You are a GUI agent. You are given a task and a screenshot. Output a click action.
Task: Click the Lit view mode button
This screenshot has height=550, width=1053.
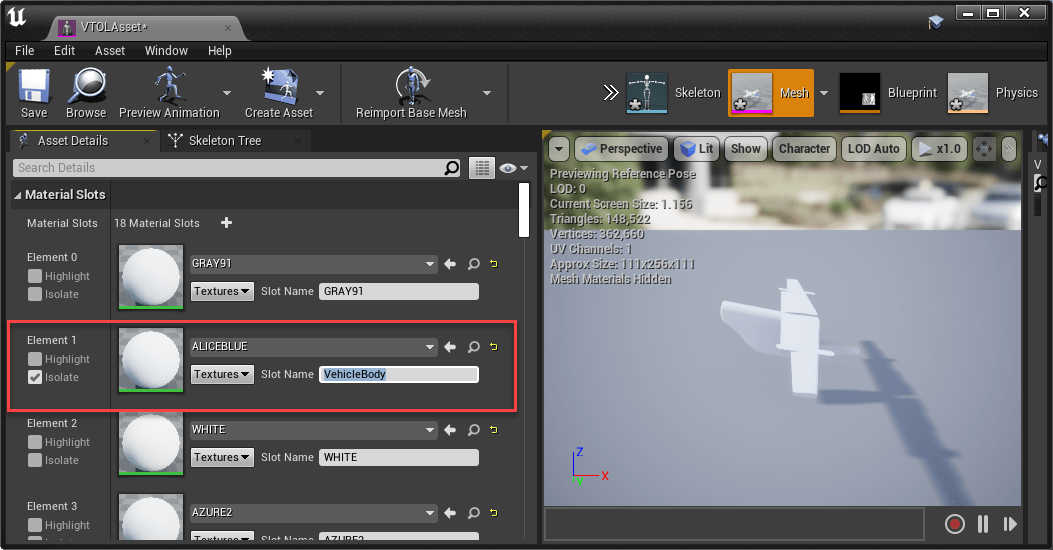[696, 148]
